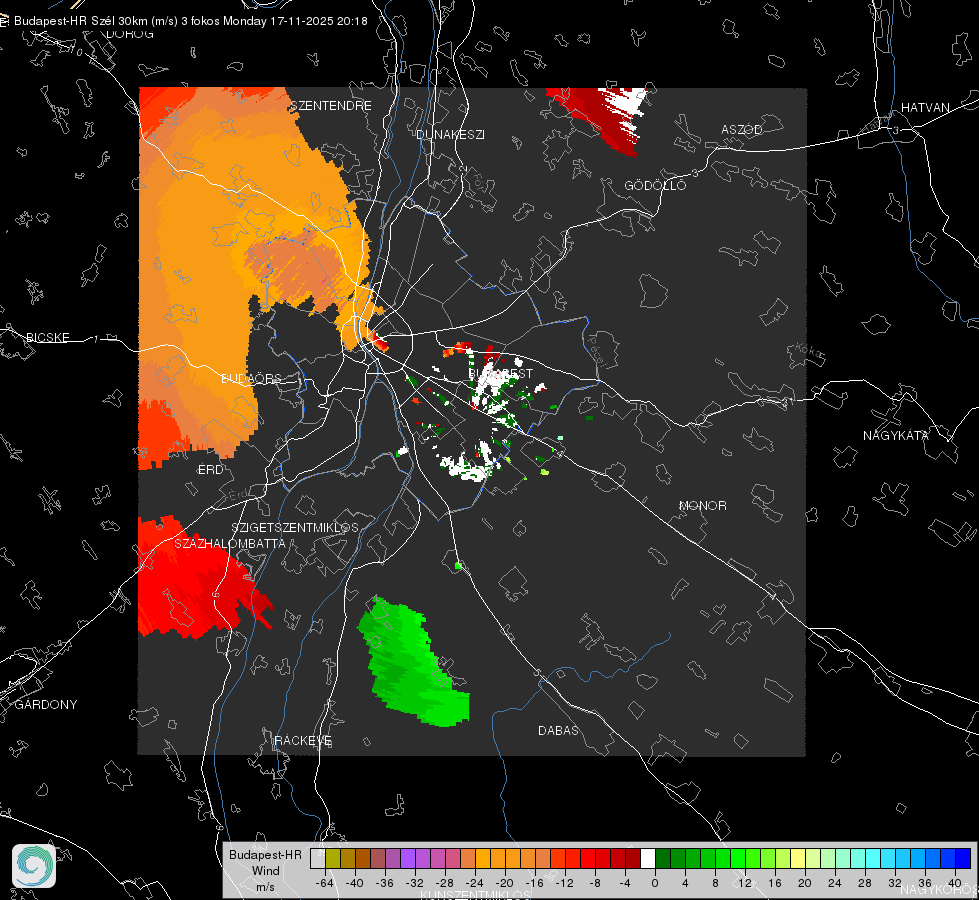
Task: Click the -24 legend scale value
Action: click(475, 883)
